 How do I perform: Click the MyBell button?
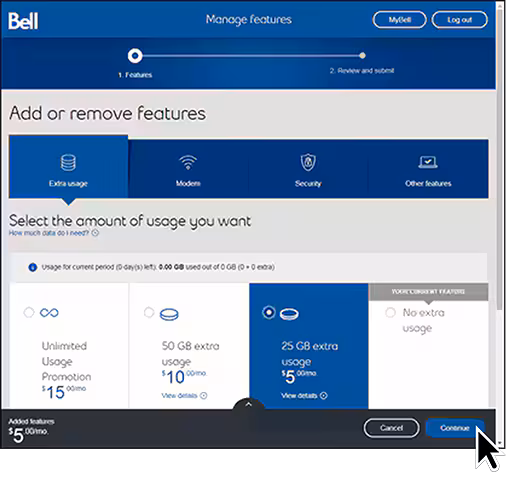399,20
